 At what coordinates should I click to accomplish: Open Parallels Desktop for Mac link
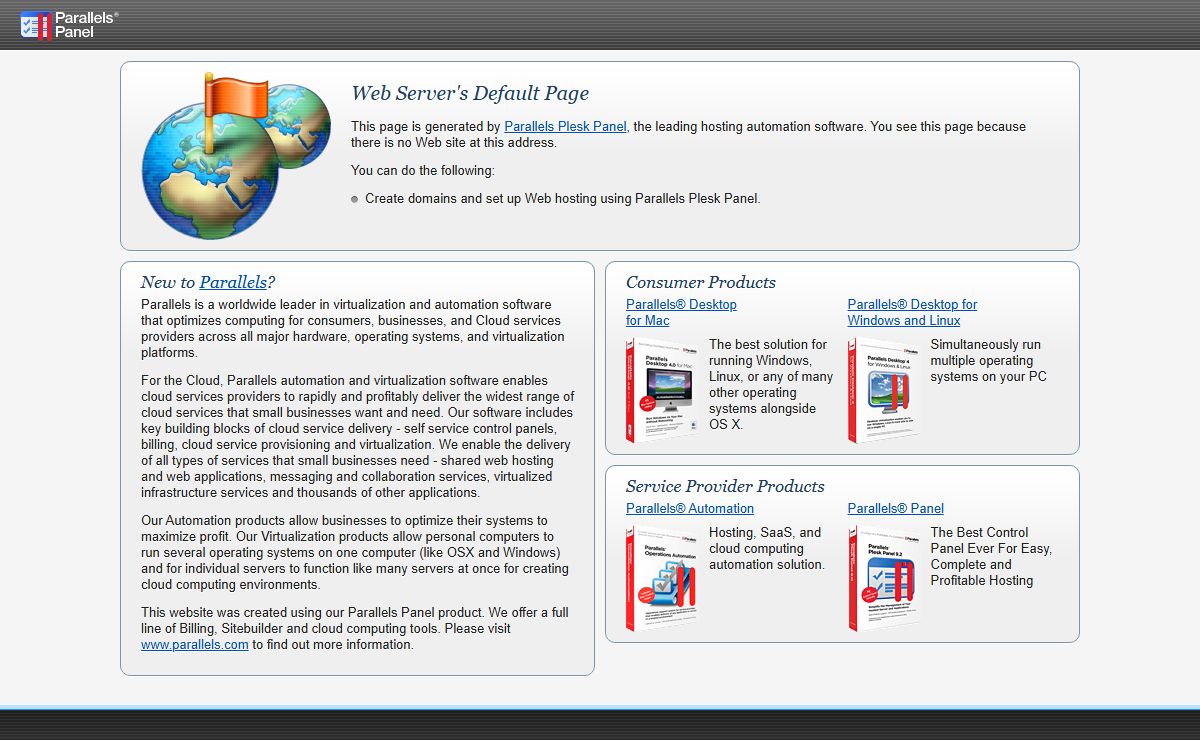tap(681, 312)
